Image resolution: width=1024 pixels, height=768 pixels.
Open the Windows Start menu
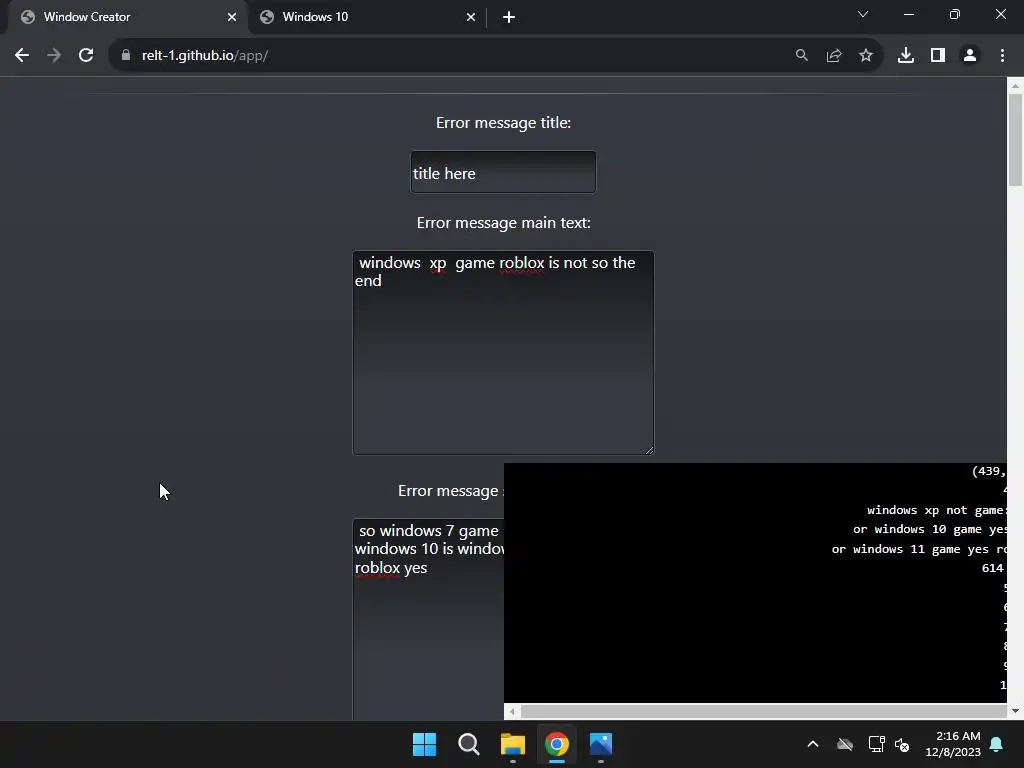[x=424, y=744]
